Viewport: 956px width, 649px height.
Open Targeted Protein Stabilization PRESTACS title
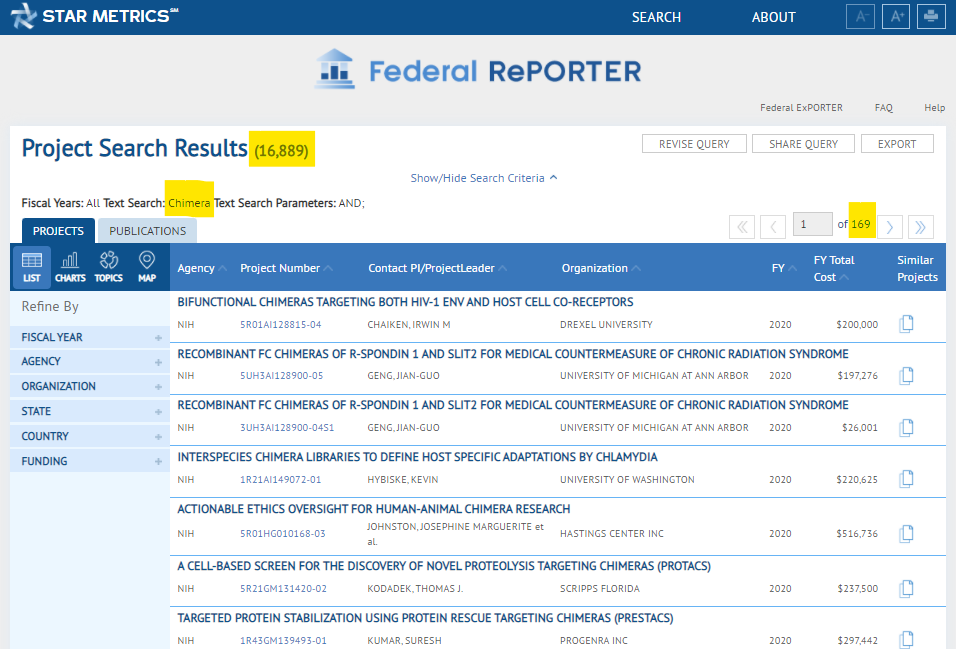[425, 618]
